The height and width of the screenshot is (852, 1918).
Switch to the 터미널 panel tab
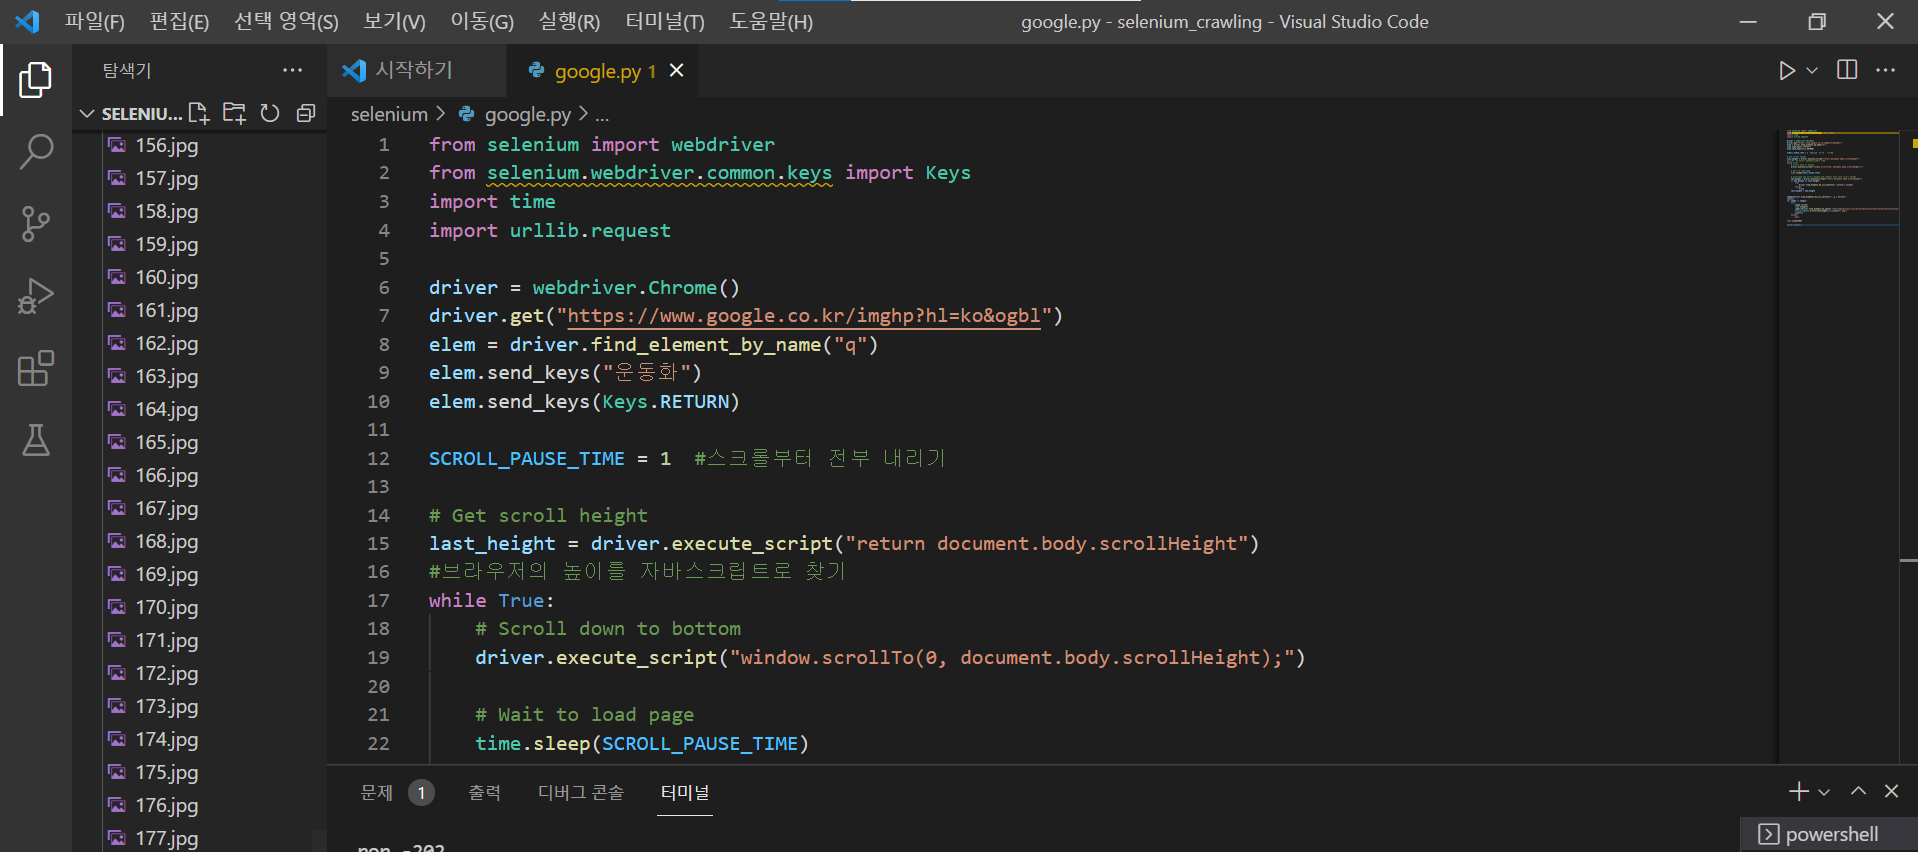685,792
